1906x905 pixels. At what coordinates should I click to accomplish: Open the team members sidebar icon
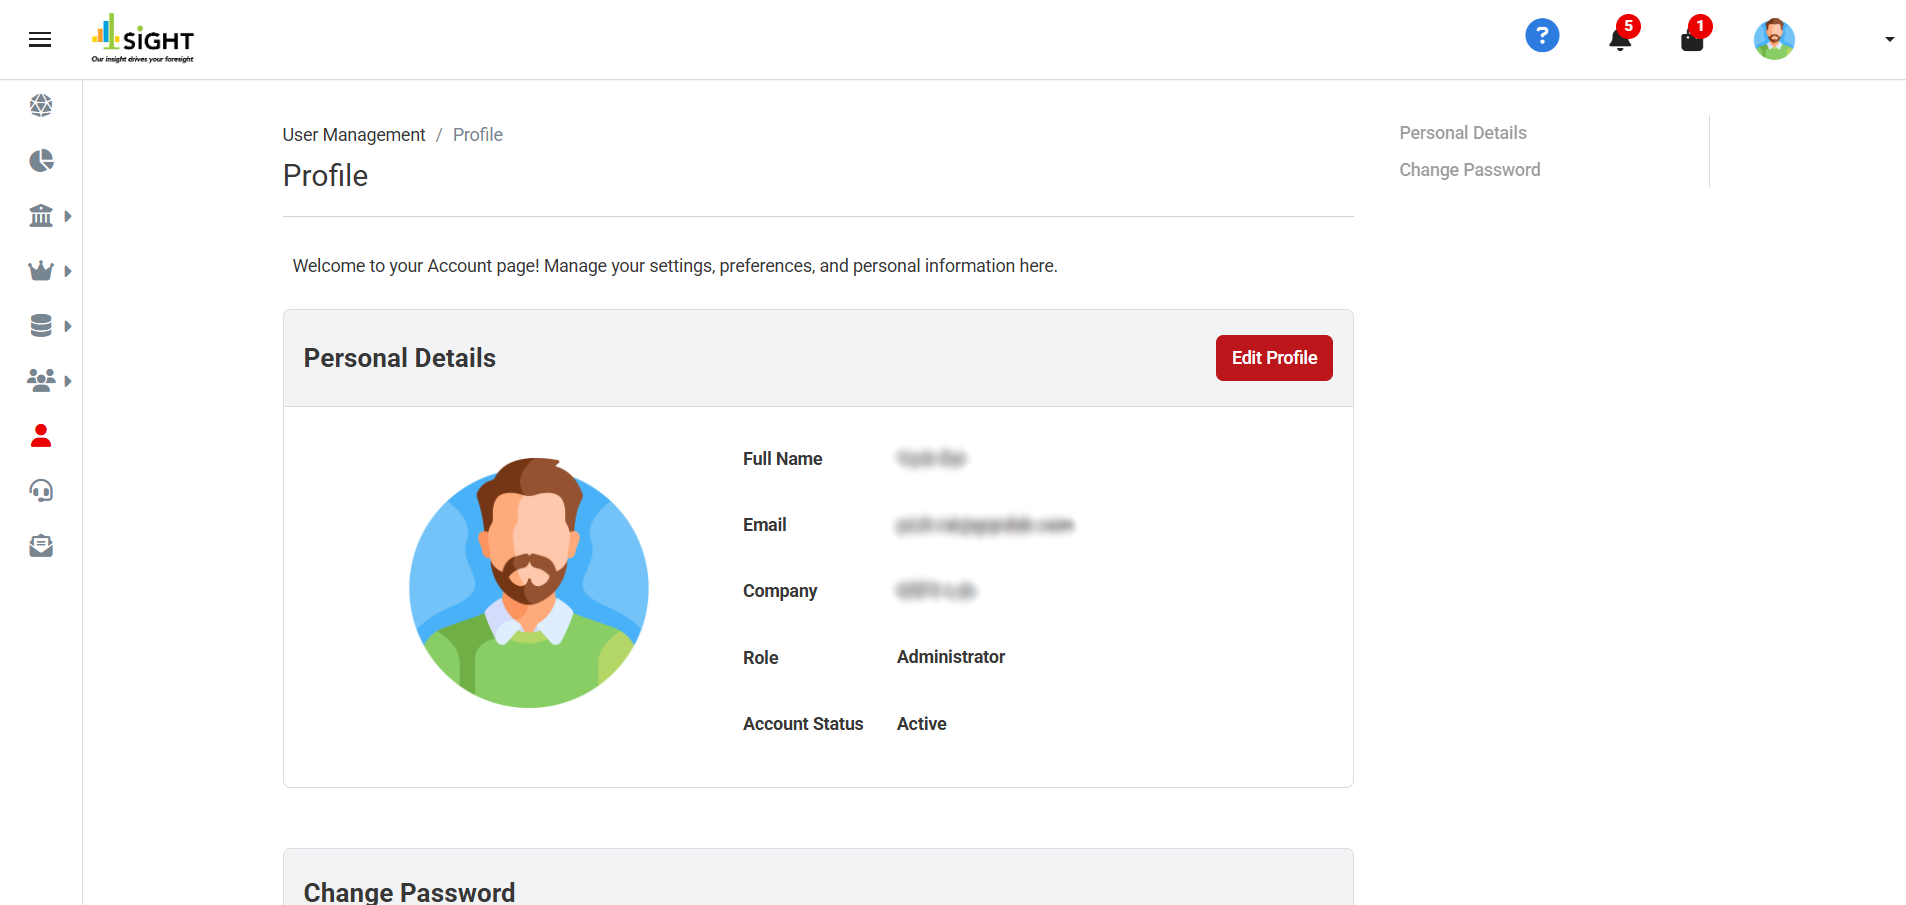pos(40,380)
